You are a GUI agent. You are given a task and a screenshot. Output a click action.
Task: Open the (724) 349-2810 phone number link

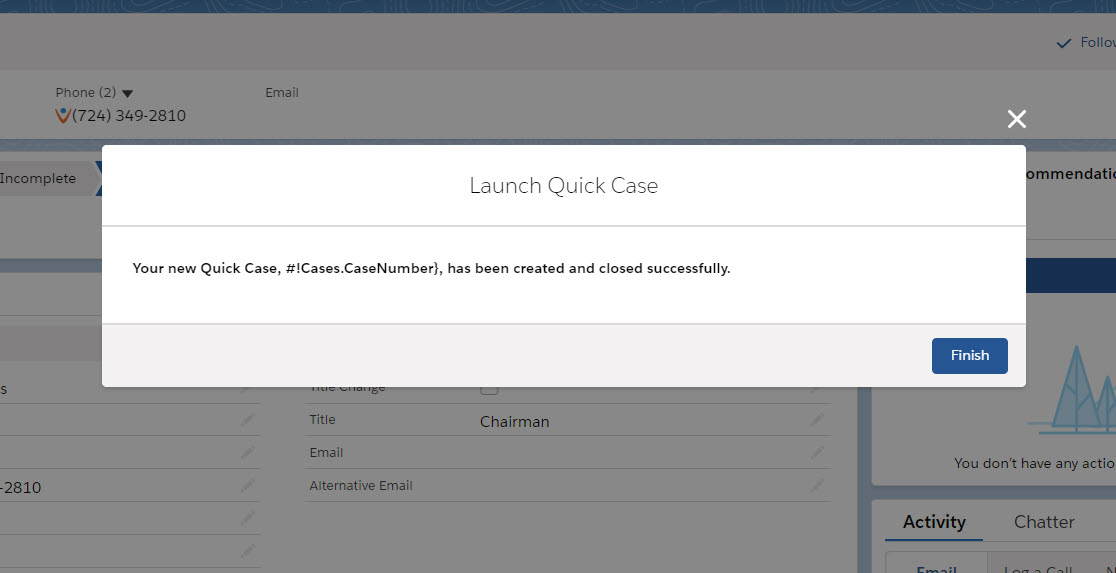(129, 116)
